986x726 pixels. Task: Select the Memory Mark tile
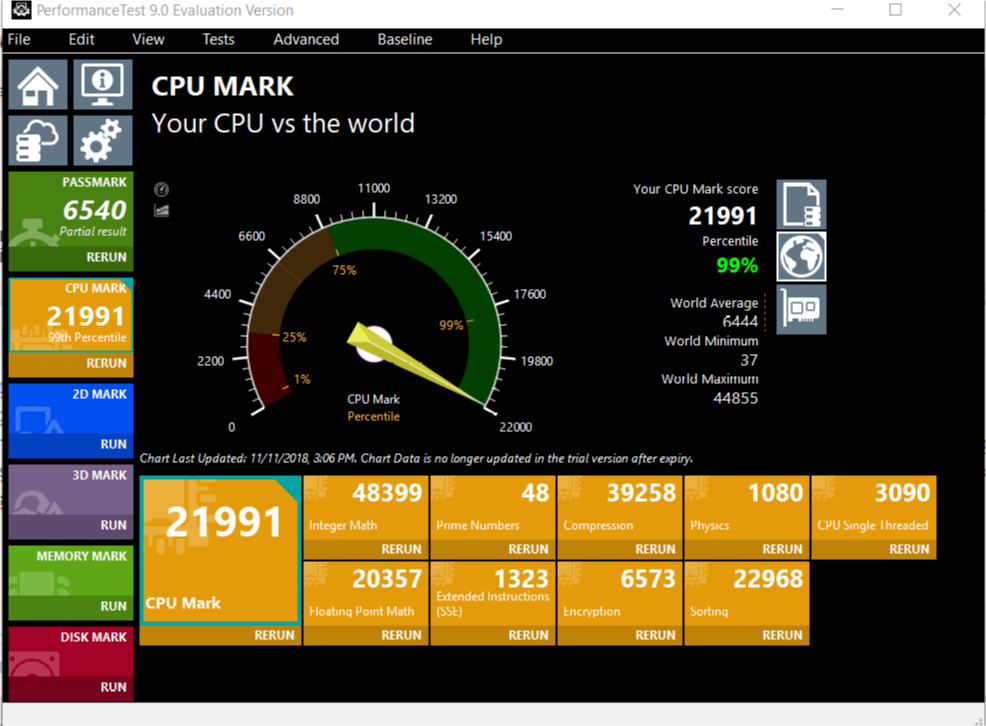coord(71,570)
